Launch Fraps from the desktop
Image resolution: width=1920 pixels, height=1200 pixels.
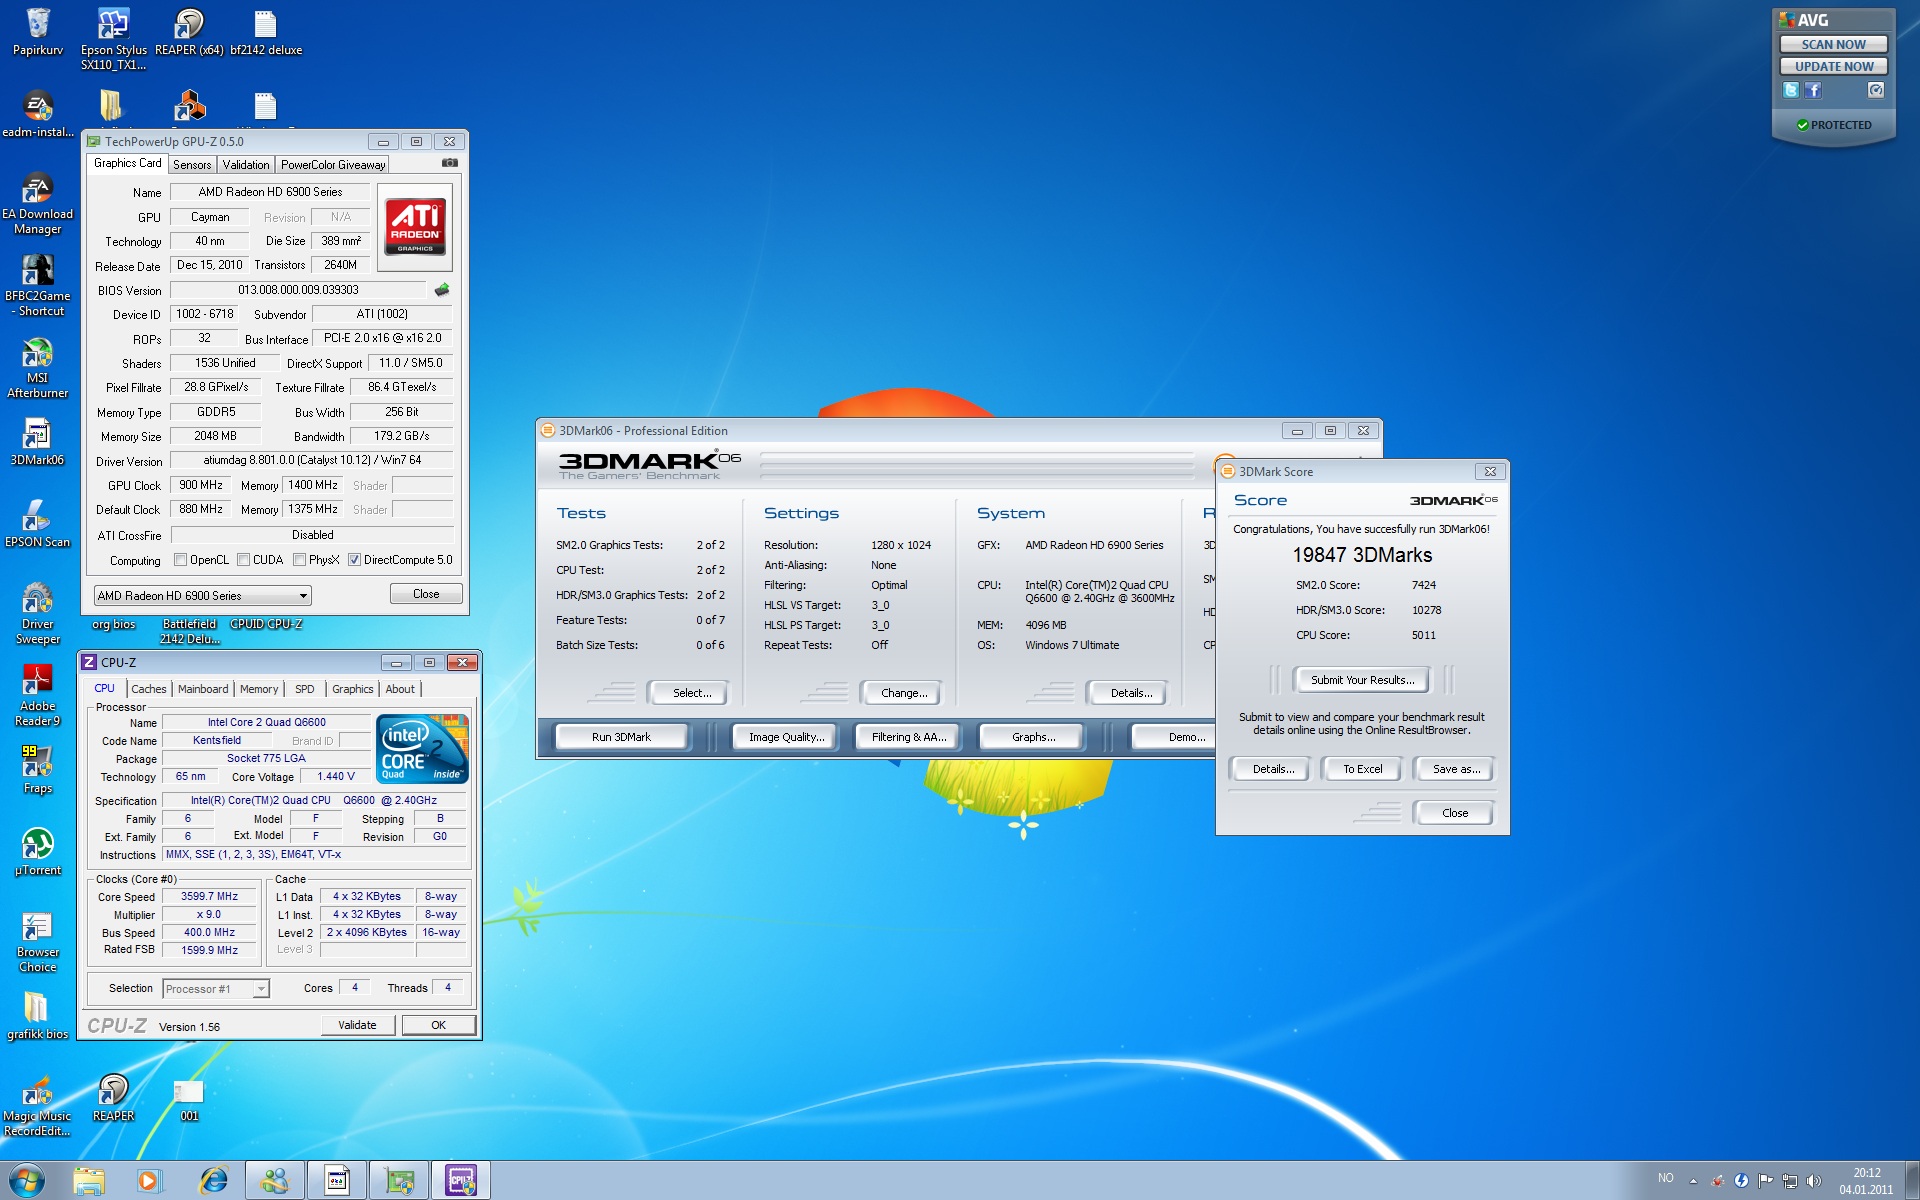[38, 770]
